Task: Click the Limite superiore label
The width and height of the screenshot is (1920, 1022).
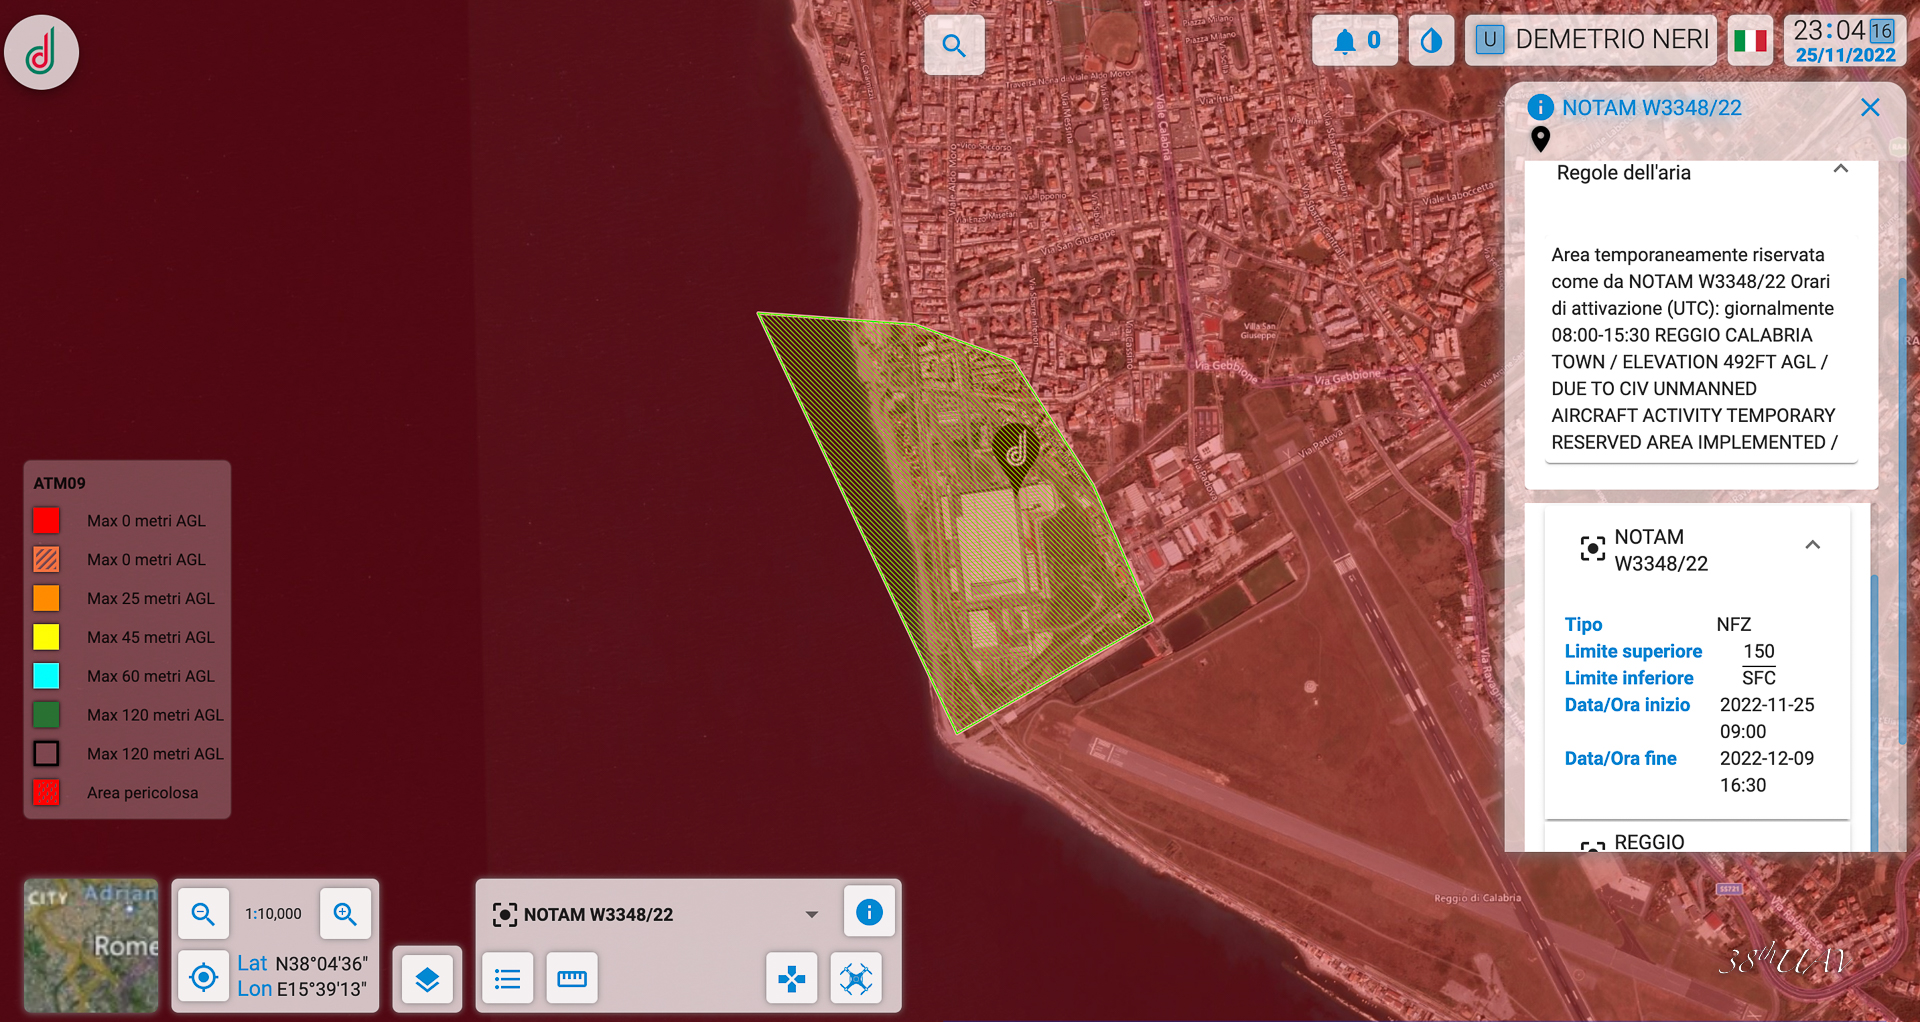Action: click(1633, 651)
